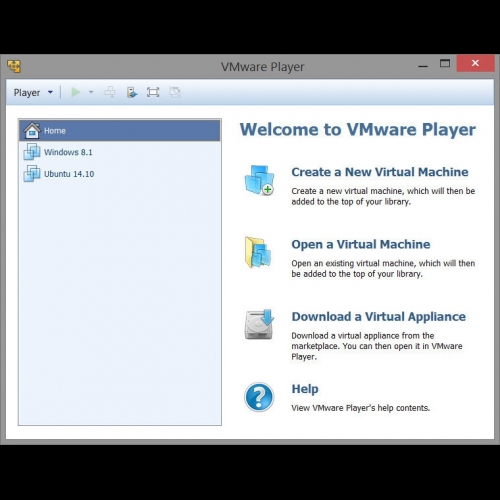This screenshot has height=500, width=500.
Task: Select Home in the library list
Action: coord(120,130)
